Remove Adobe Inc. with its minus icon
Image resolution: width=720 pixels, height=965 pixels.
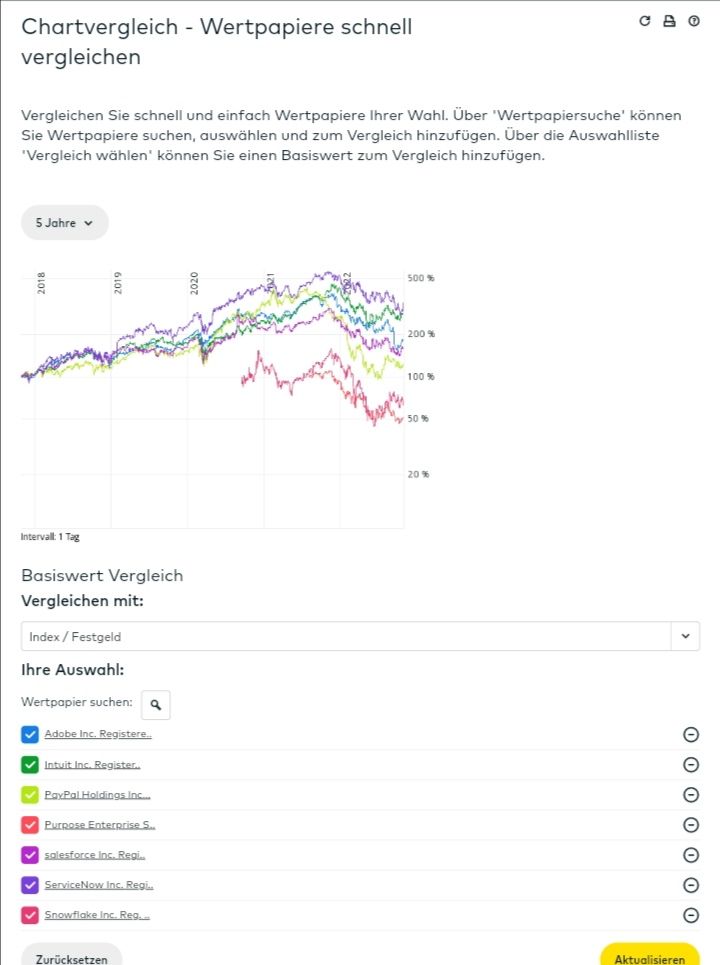point(690,735)
